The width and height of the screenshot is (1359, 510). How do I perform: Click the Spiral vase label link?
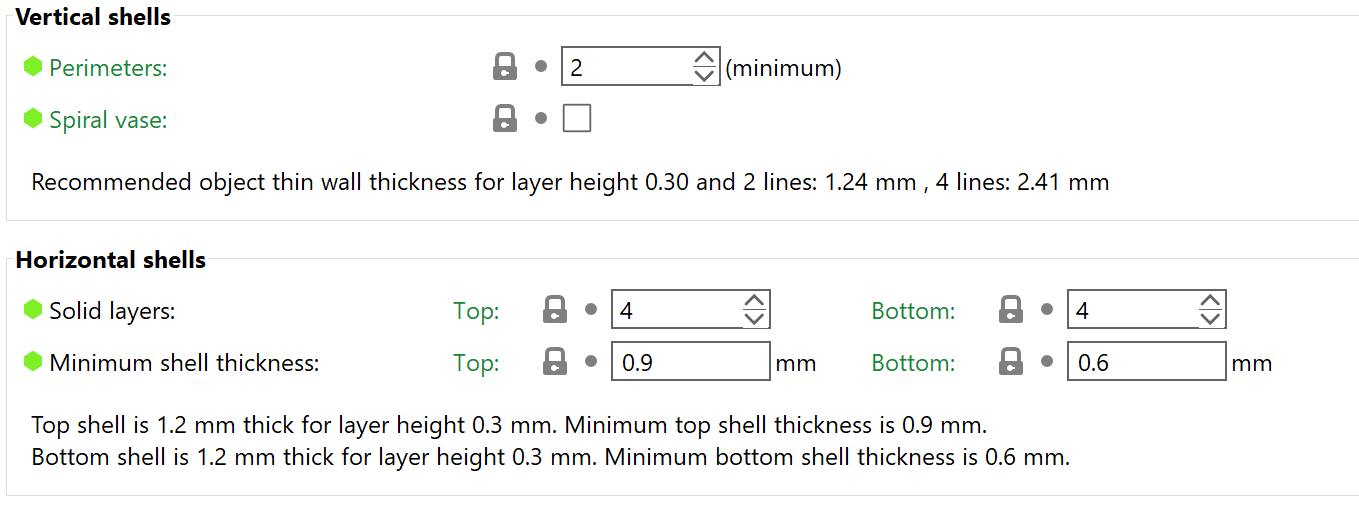(108, 120)
